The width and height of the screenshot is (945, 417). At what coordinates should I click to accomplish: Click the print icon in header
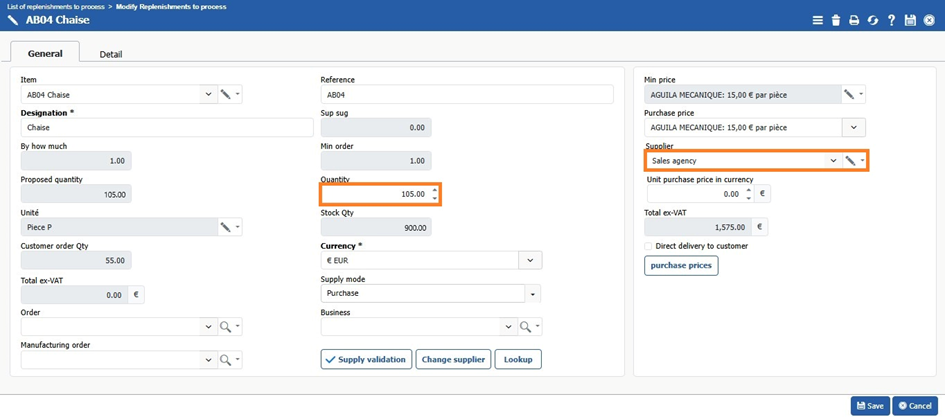[854, 20]
